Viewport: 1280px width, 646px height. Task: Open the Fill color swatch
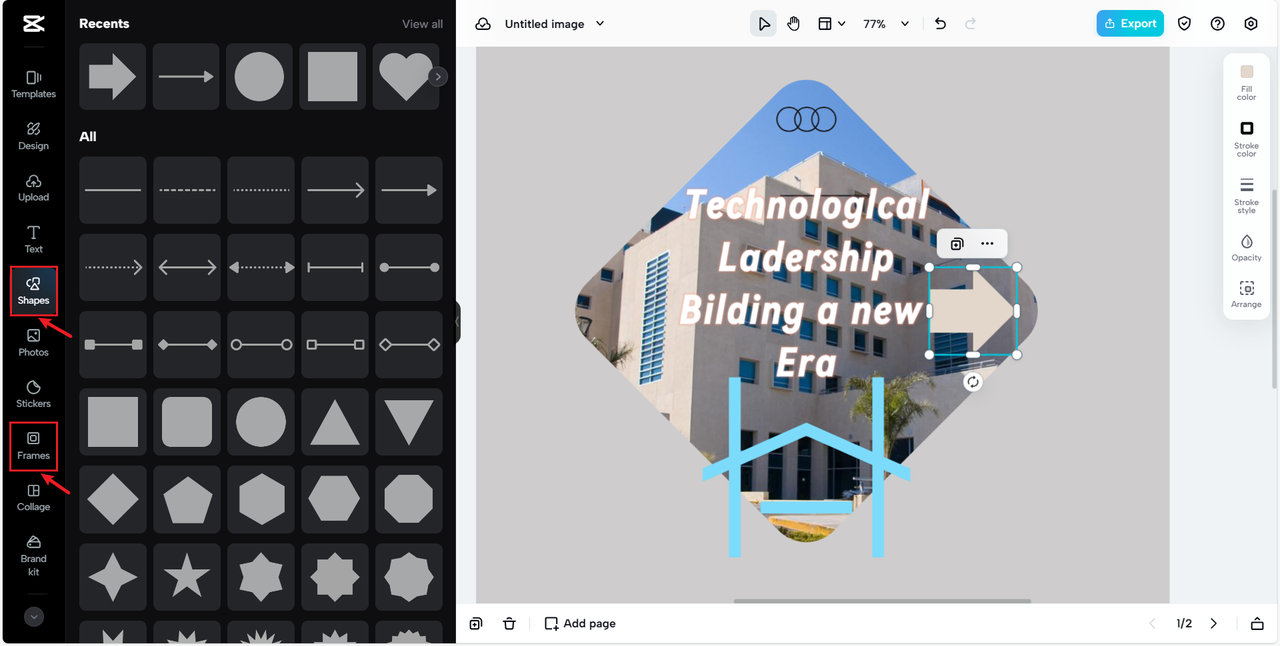pyautogui.click(x=1246, y=81)
